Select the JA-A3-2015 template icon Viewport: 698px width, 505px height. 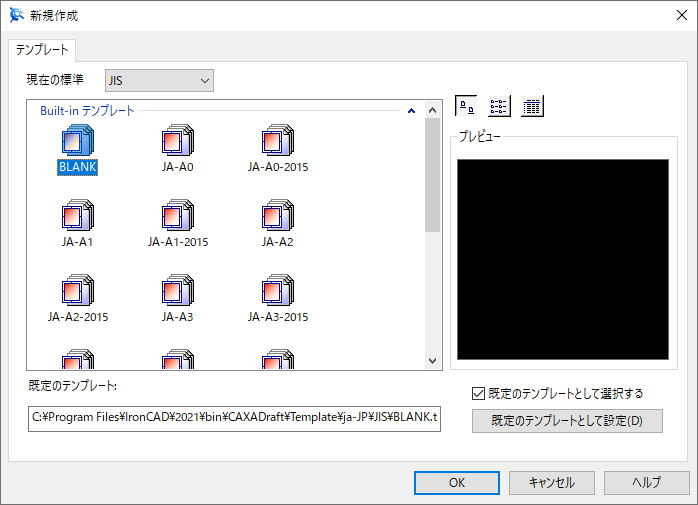[x=278, y=290]
